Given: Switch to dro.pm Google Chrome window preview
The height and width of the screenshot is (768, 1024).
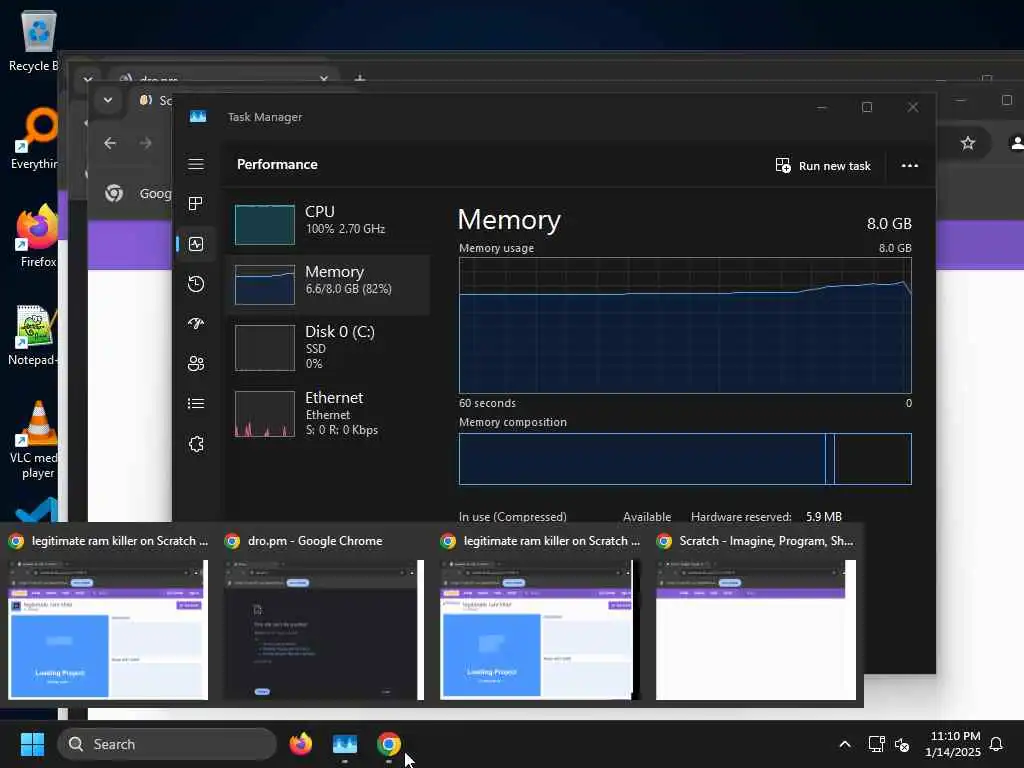Looking at the screenshot, I should 324,615.
